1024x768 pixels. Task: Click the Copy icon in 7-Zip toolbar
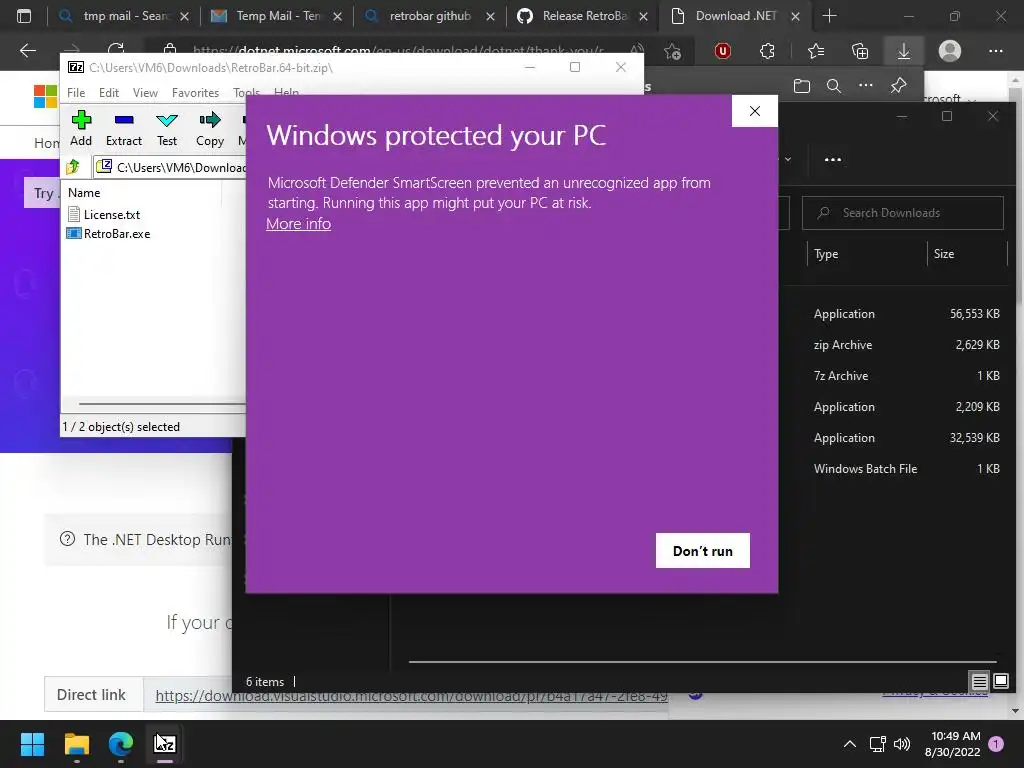[210, 129]
